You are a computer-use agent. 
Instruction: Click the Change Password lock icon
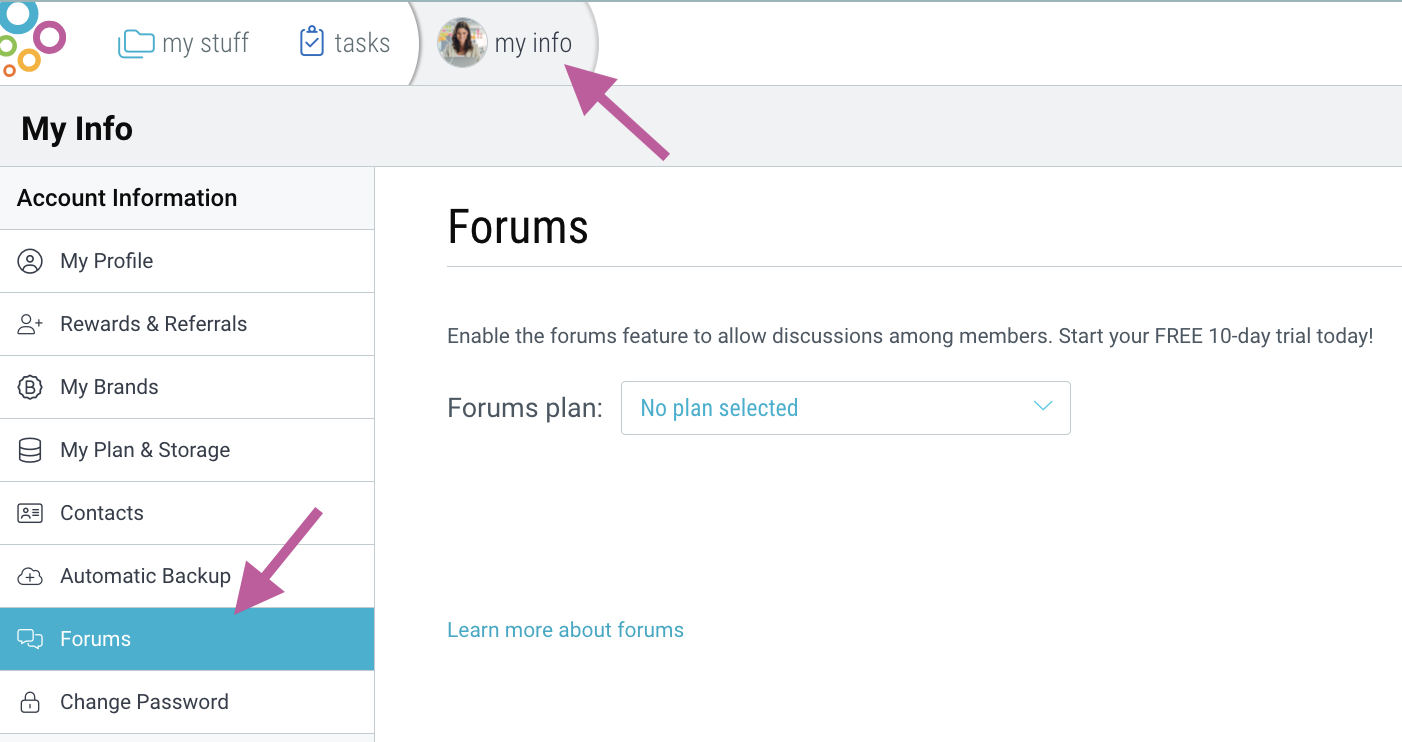pyautogui.click(x=30, y=702)
